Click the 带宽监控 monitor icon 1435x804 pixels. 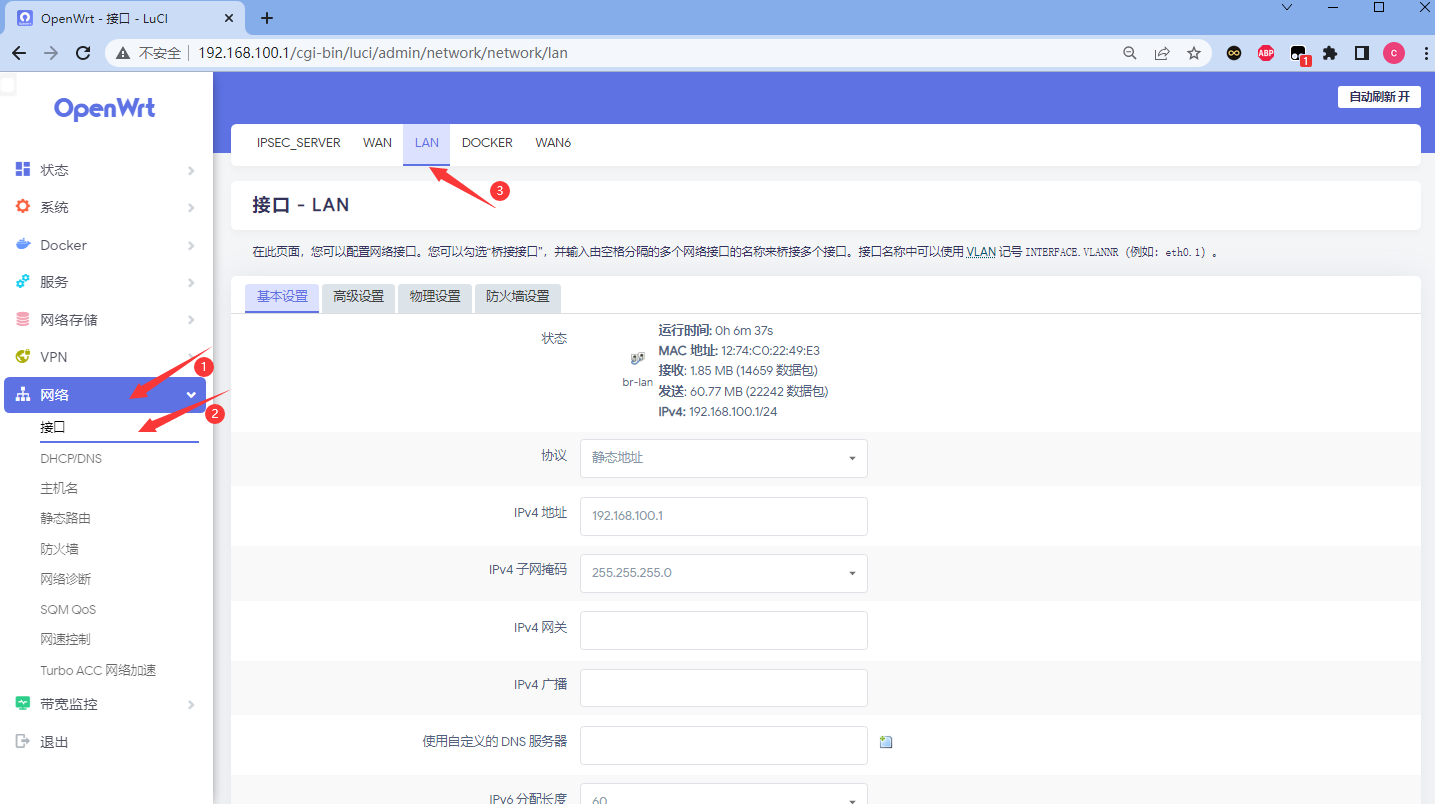click(x=23, y=704)
